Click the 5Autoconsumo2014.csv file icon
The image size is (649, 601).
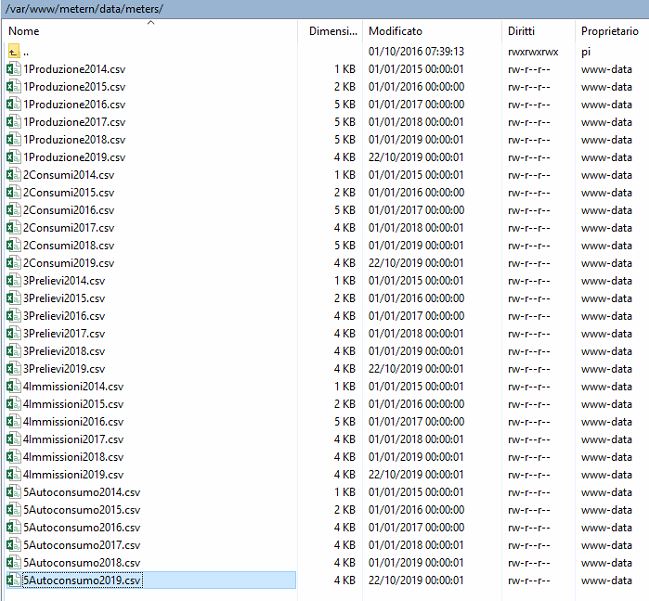14,492
